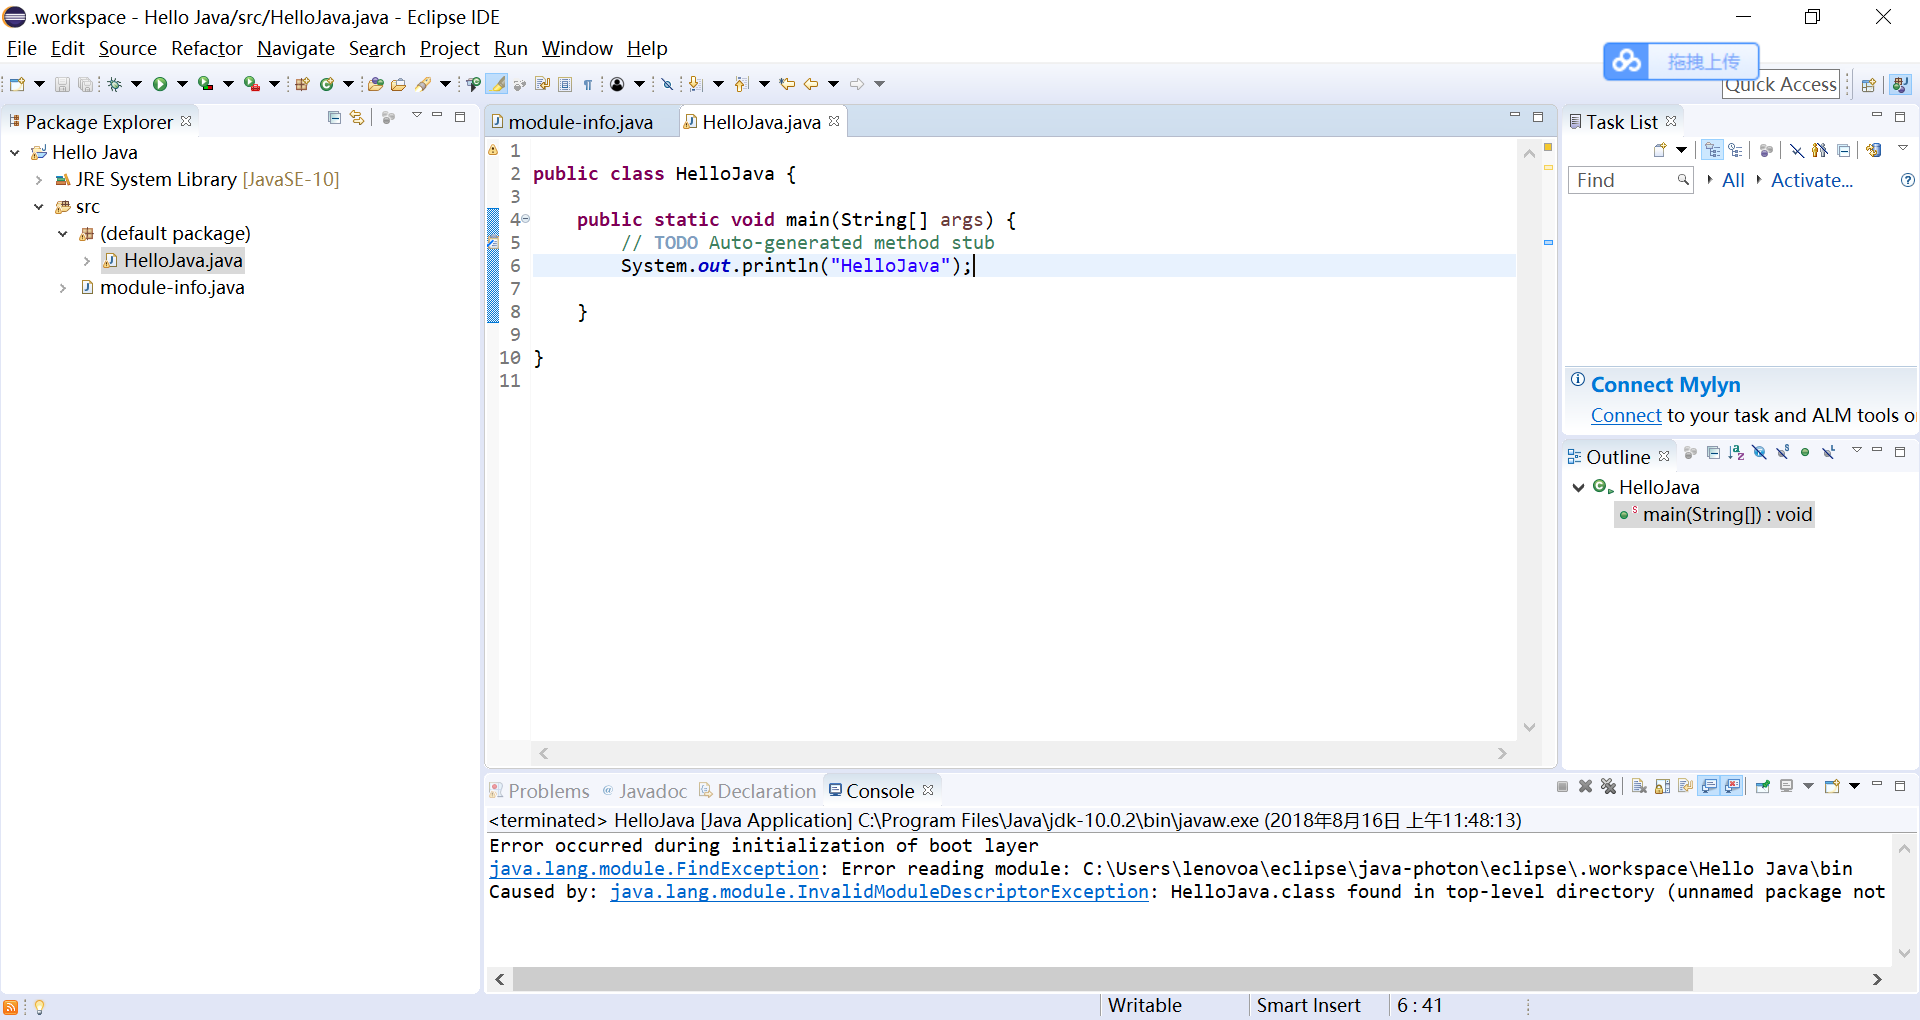
Task: Click the Quick Access search field
Action: [1781, 85]
